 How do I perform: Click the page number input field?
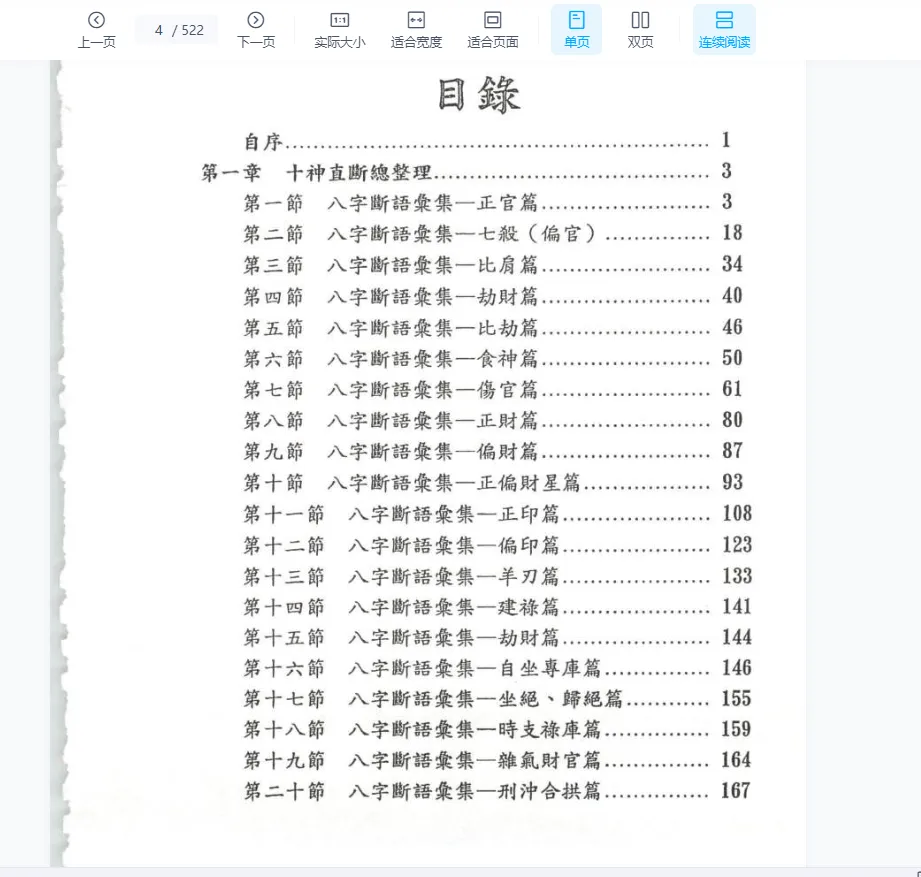(176, 29)
